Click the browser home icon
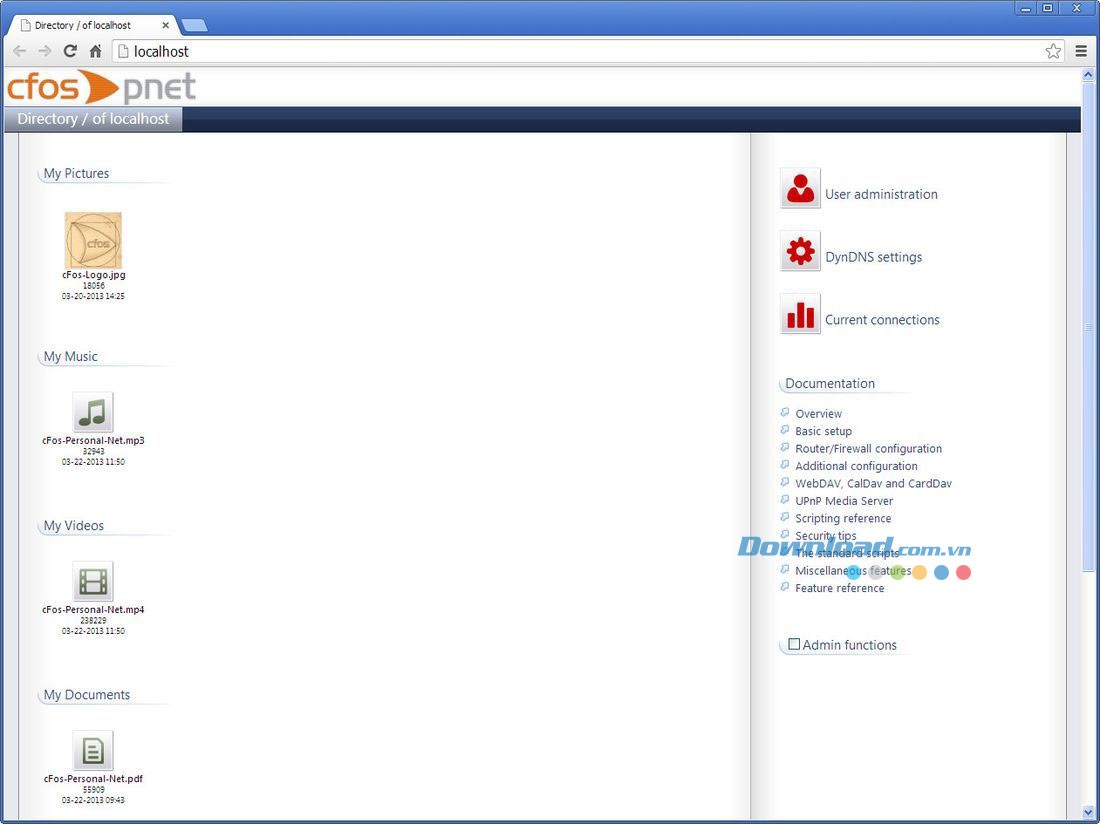Viewport: 1100px width, 824px height. (96, 51)
